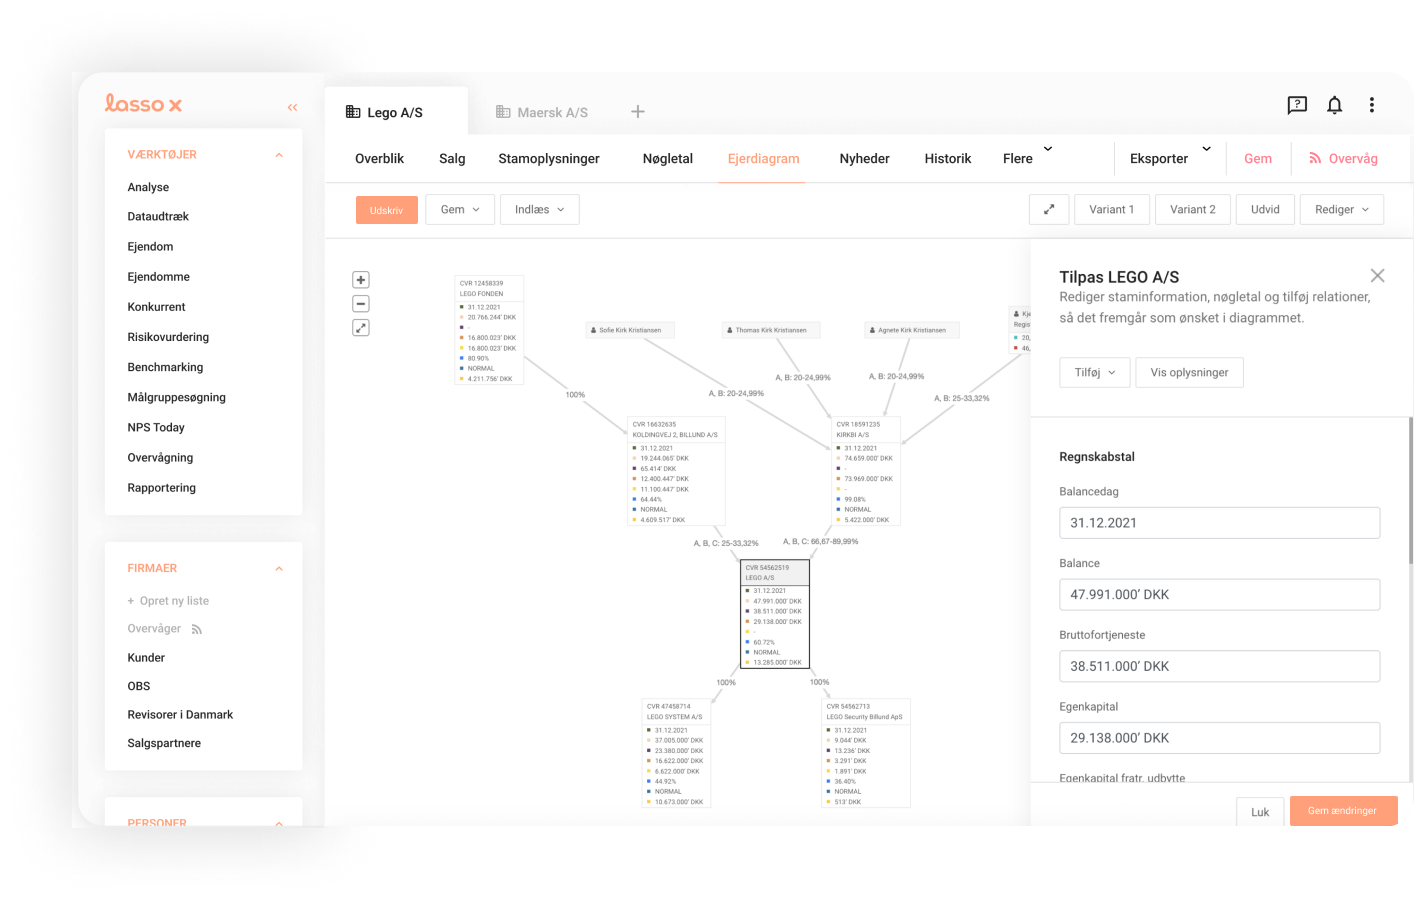
Task: Select the LEGO FONDEN node in diagram
Action: click(489, 330)
